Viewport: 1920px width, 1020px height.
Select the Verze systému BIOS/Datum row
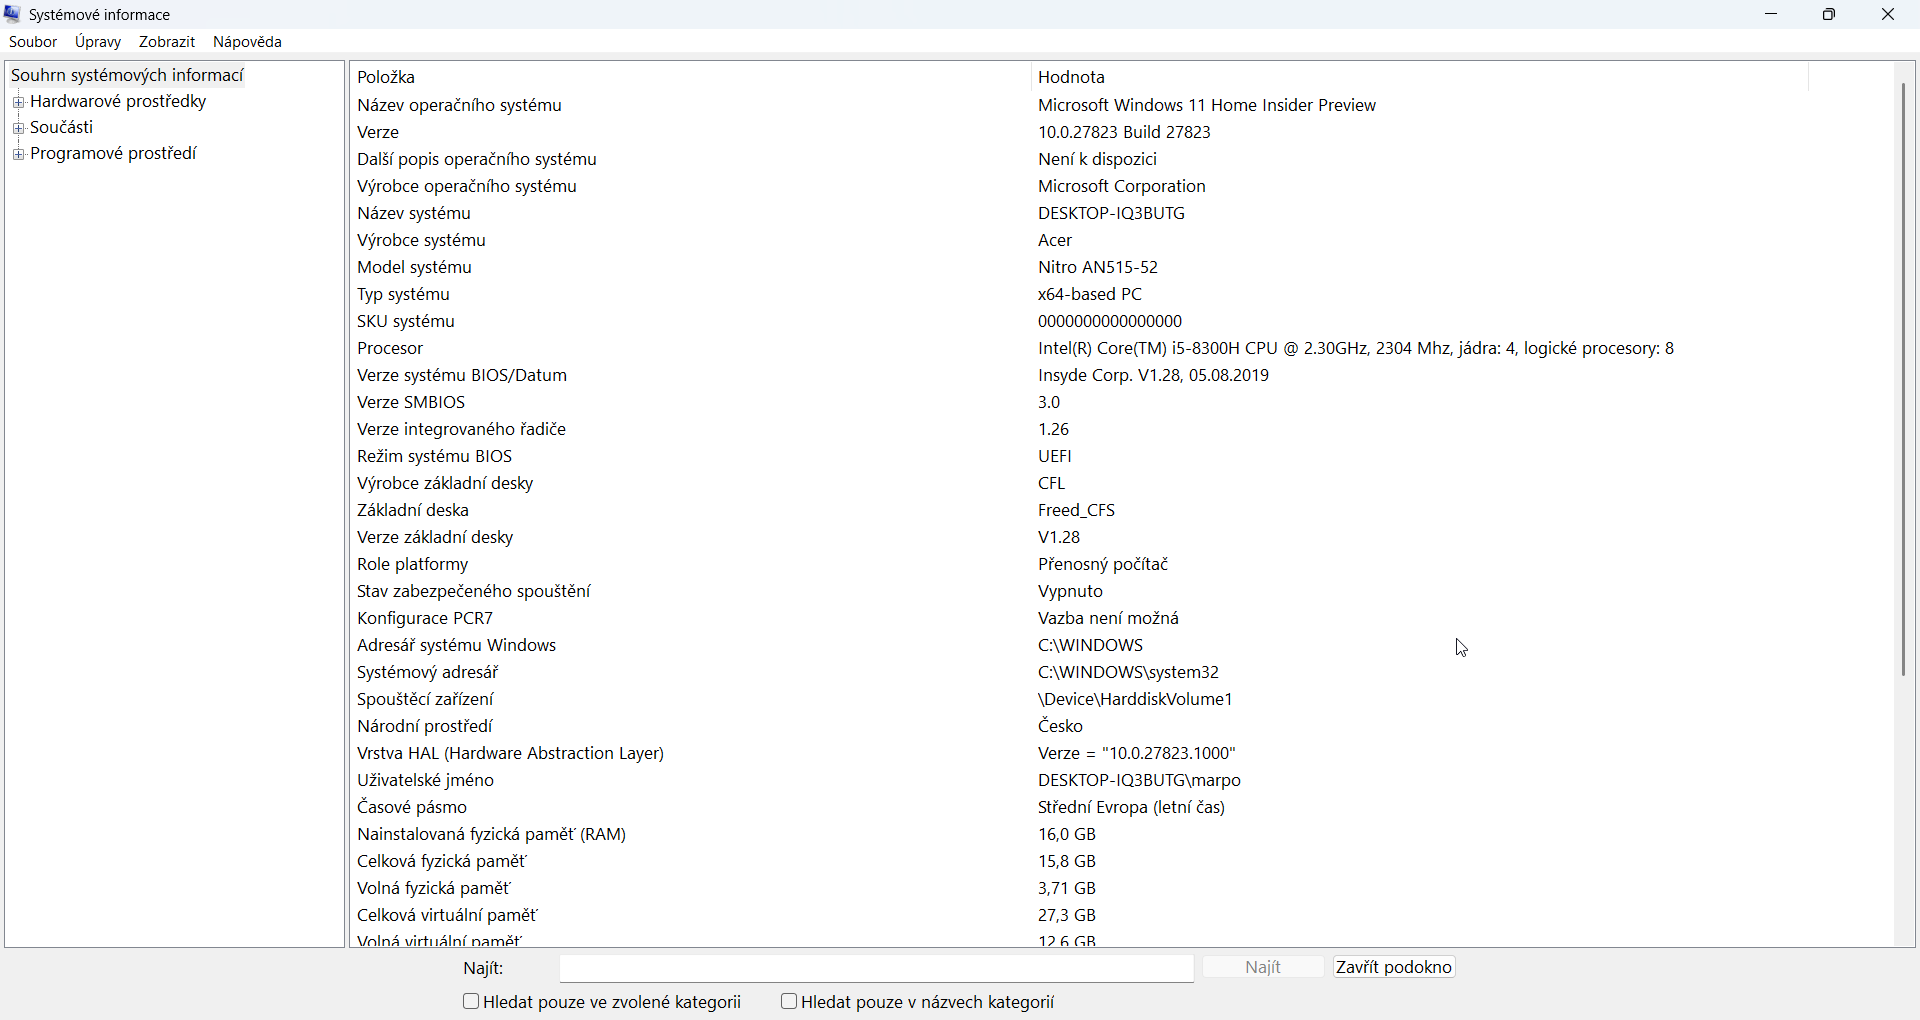(x=1080, y=375)
